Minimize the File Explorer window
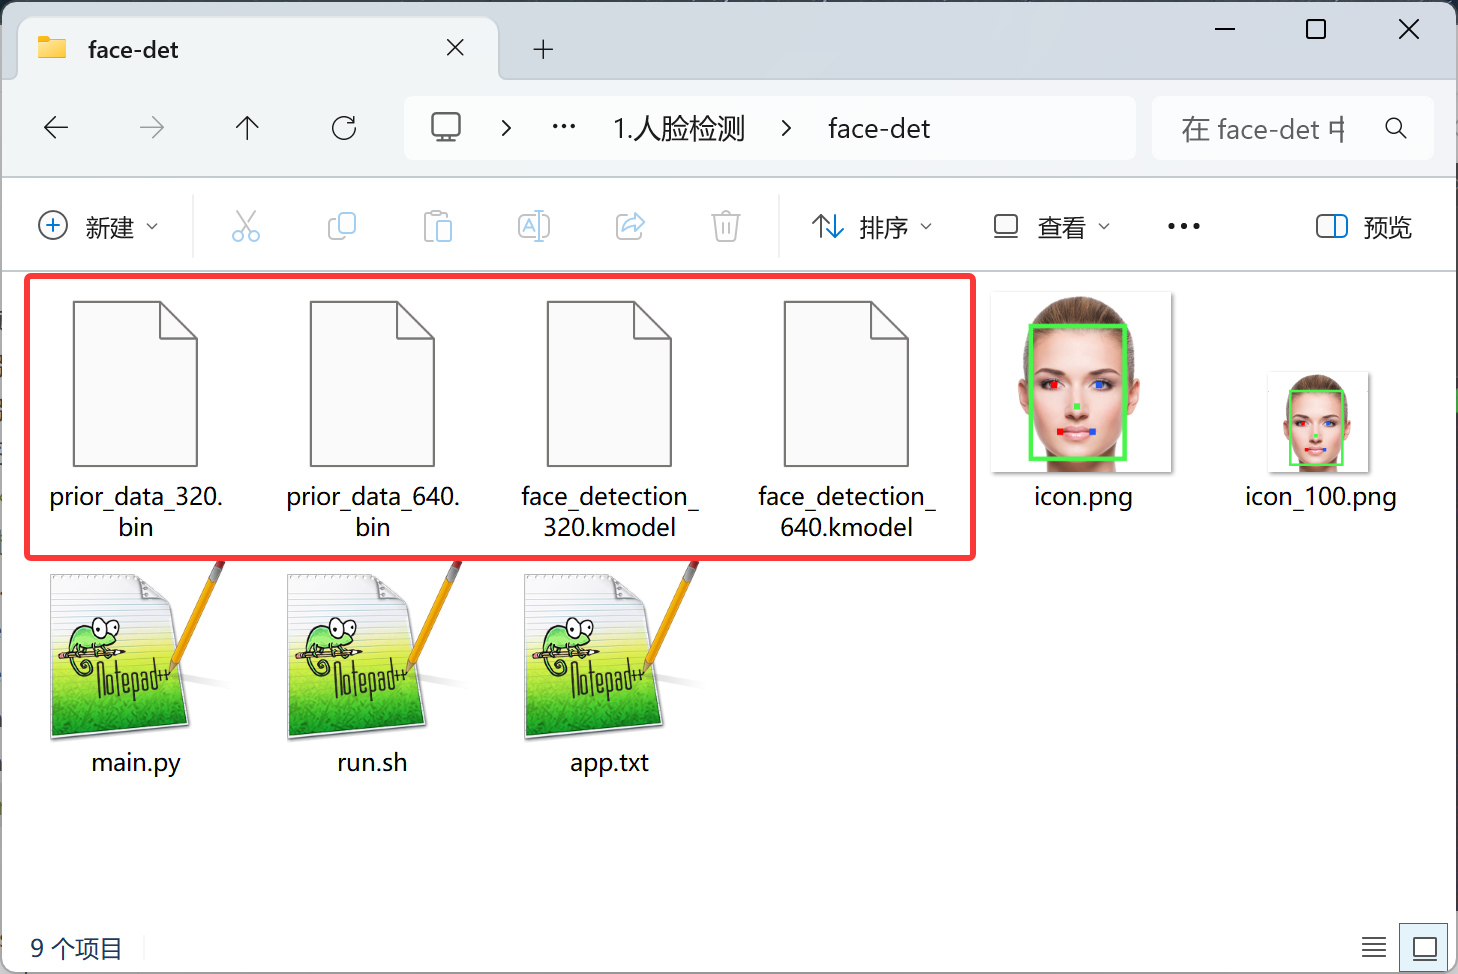1458x974 pixels. click(1224, 29)
